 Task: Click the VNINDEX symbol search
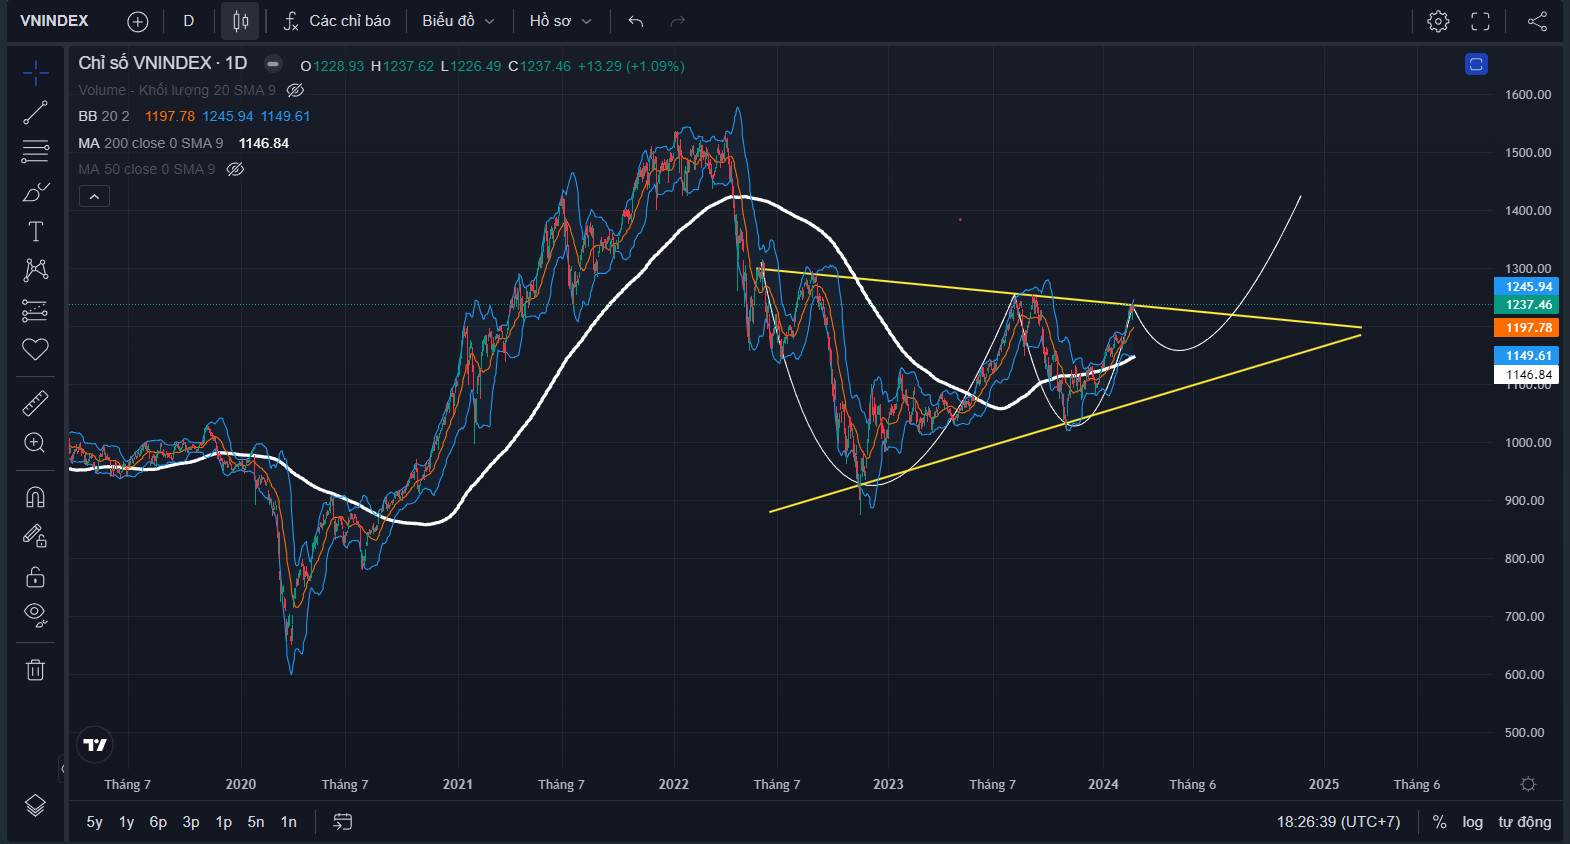click(x=55, y=21)
